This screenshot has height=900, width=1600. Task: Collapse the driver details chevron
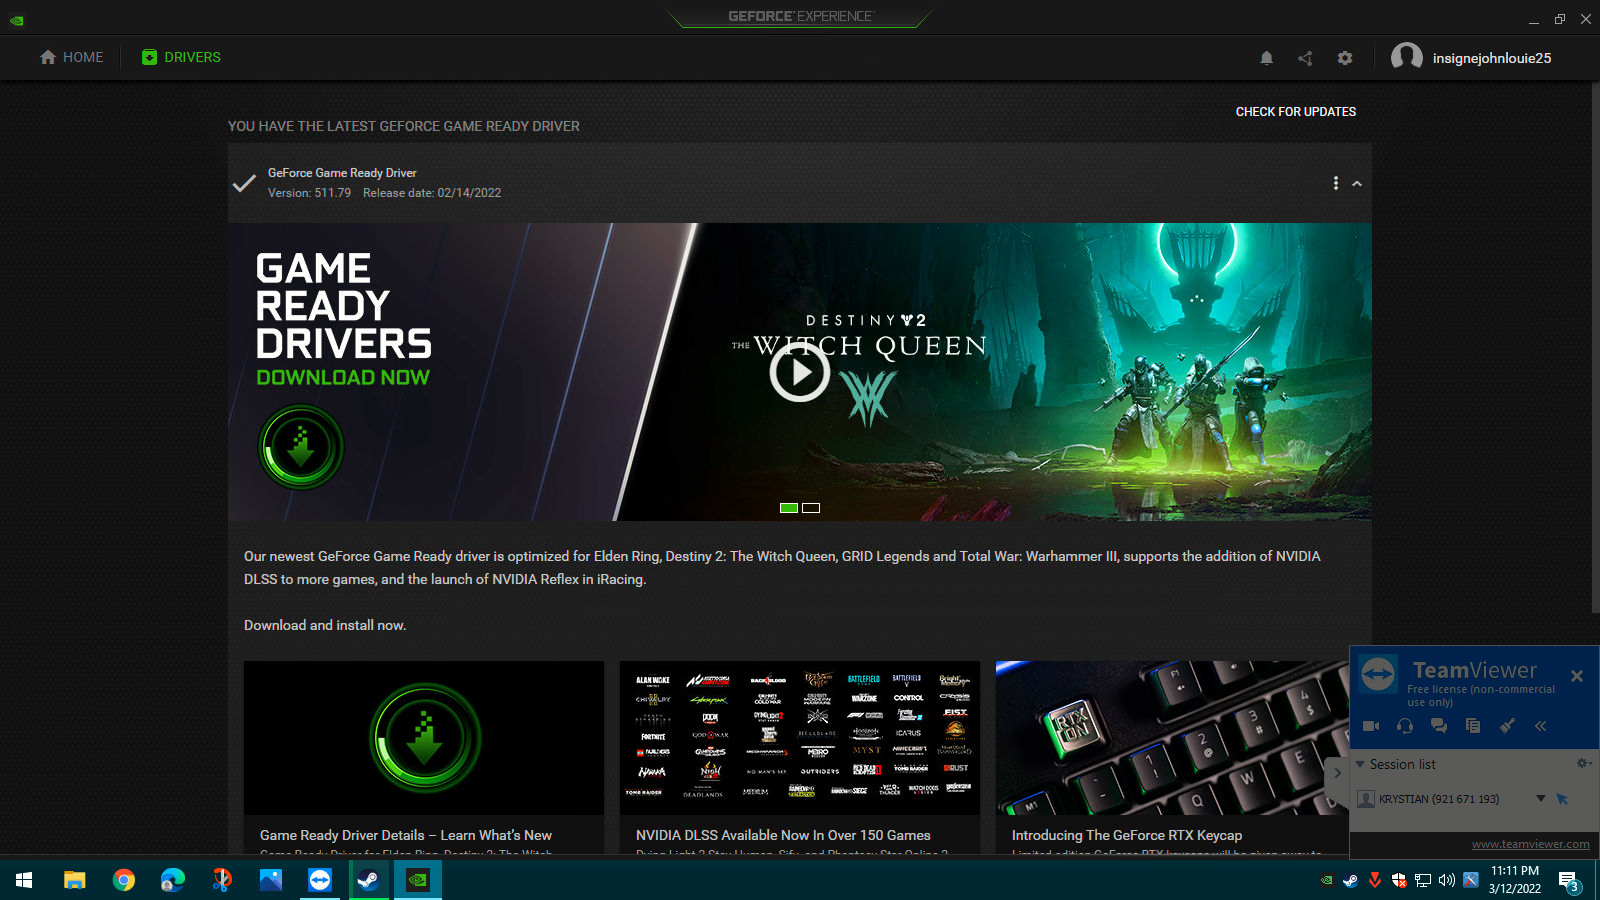[1357, 184]
